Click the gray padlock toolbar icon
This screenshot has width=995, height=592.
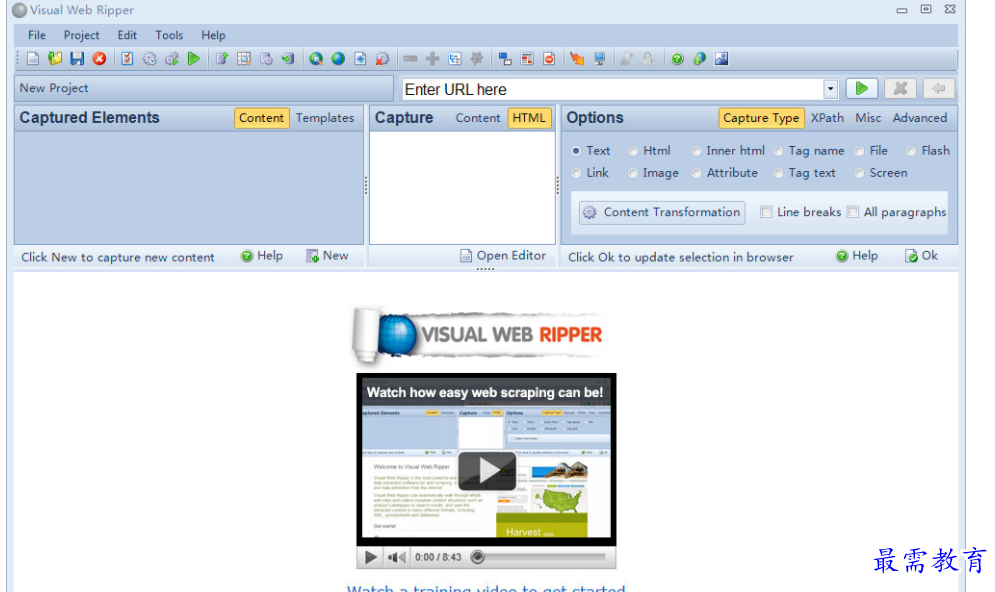pos(649,59)
